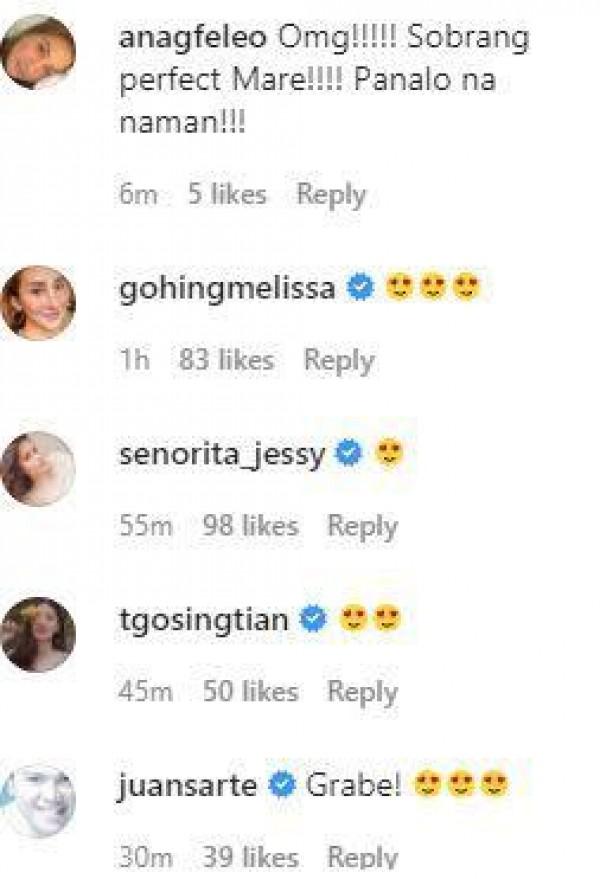View who gave 83 likes
600x879 pixels.
(226, 360)
